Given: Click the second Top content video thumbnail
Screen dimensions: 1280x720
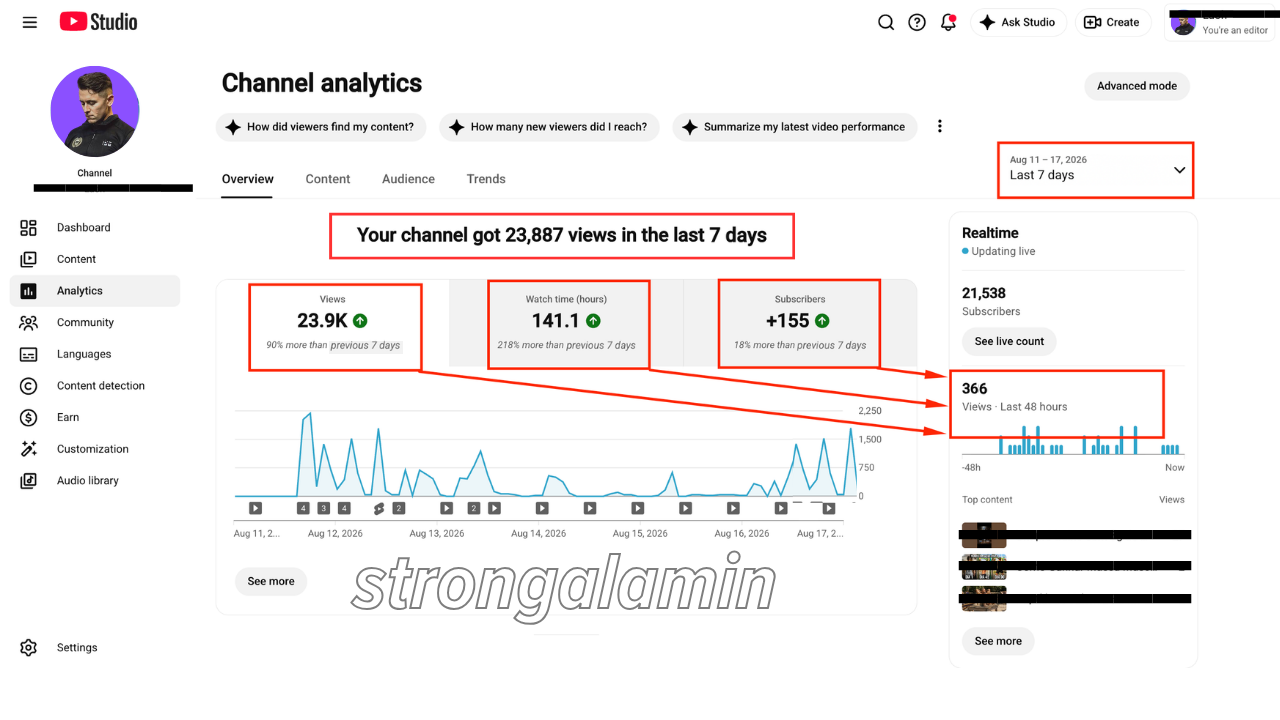Looking at the screenshot, I should tap(984, 567).
